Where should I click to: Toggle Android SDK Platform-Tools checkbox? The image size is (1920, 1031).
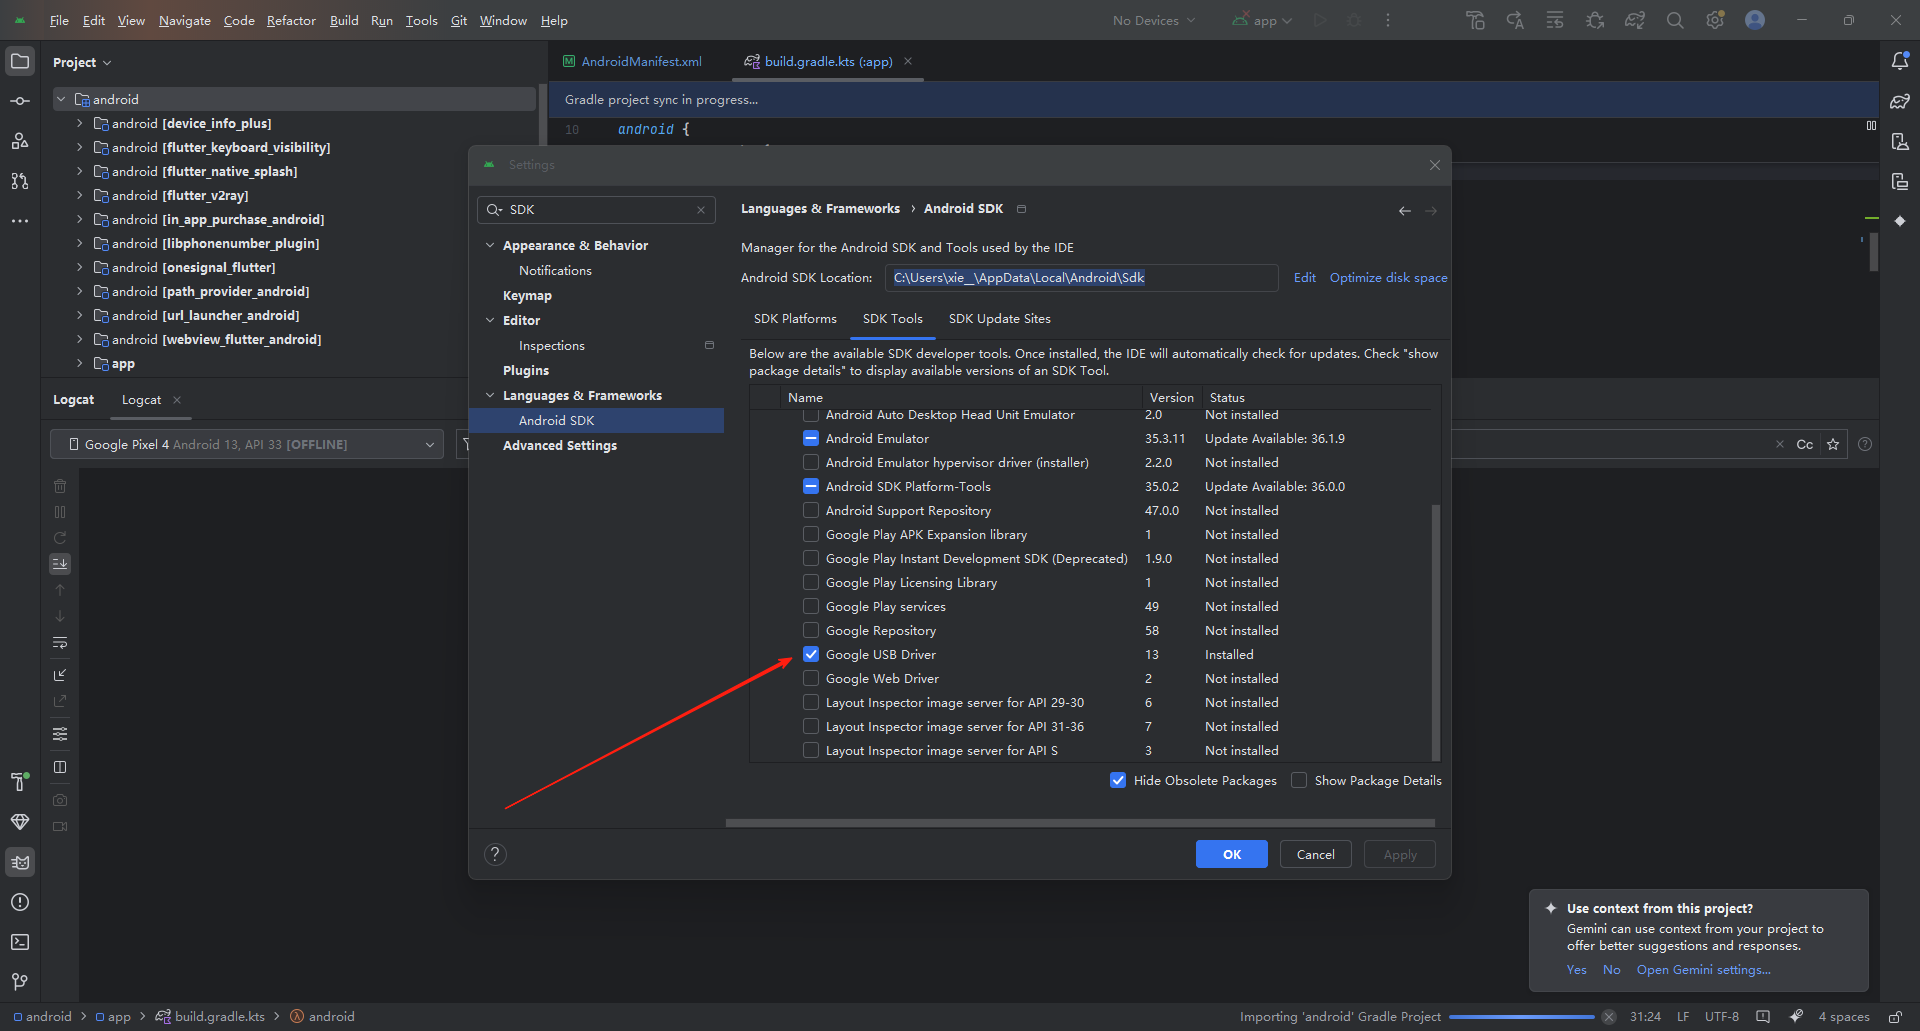tap(811, 486)
